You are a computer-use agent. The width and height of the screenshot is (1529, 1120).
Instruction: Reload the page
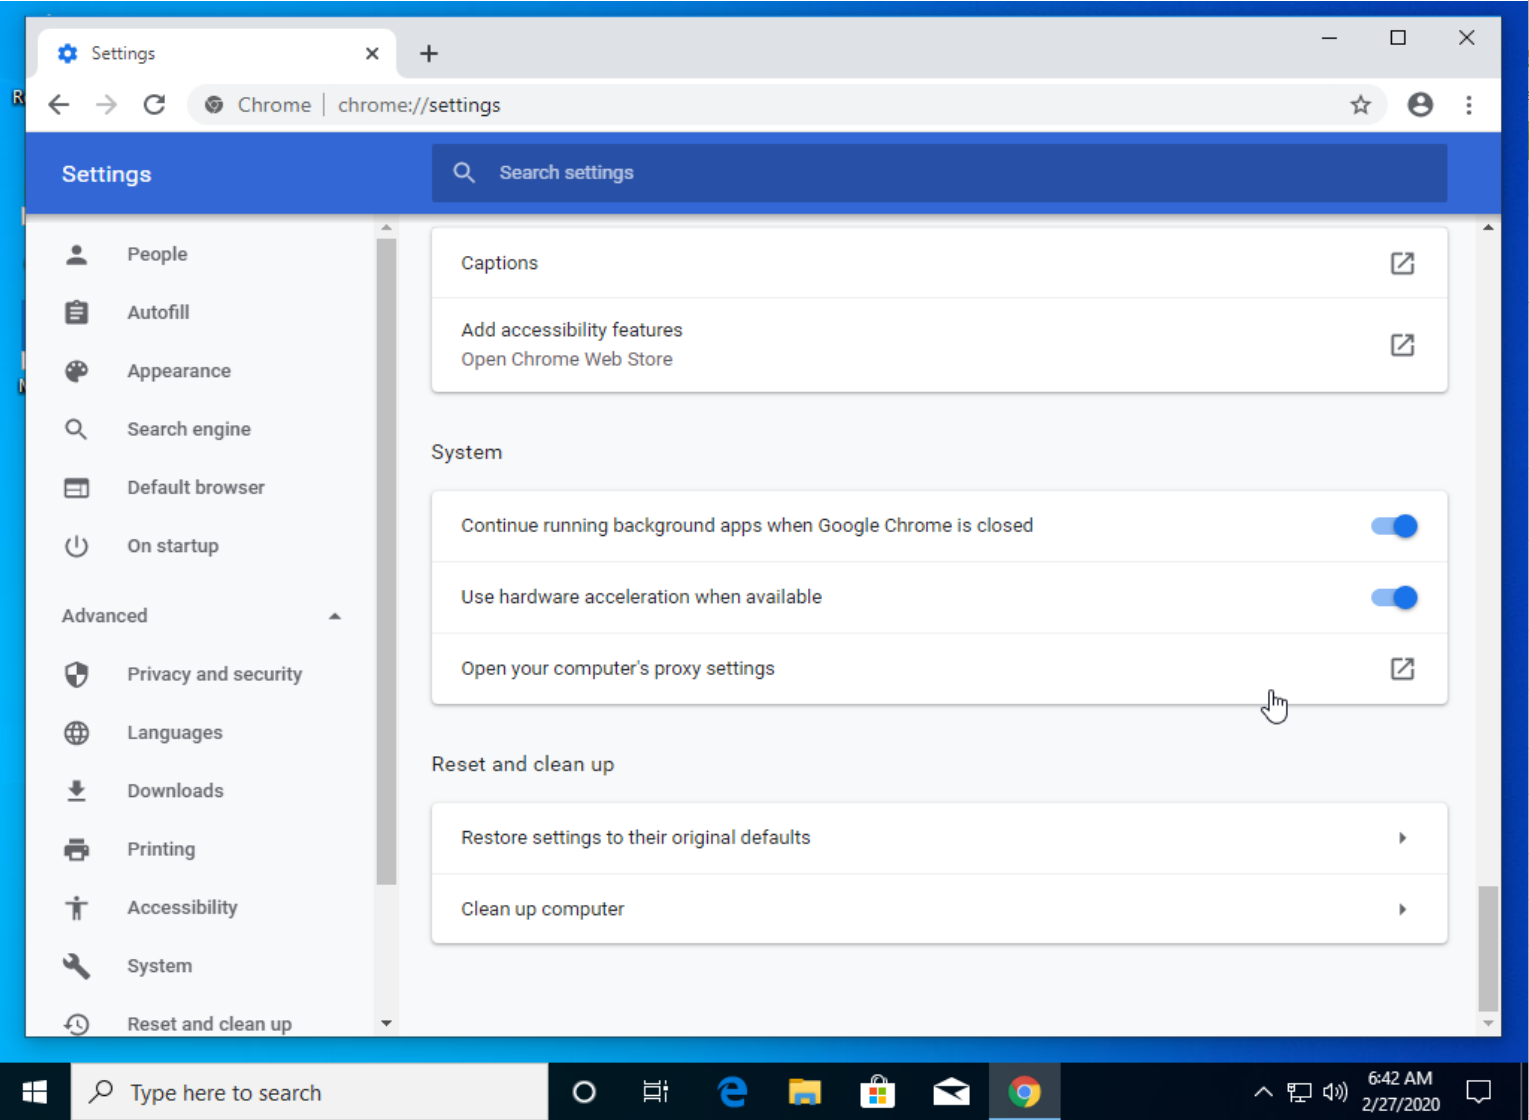154,105
